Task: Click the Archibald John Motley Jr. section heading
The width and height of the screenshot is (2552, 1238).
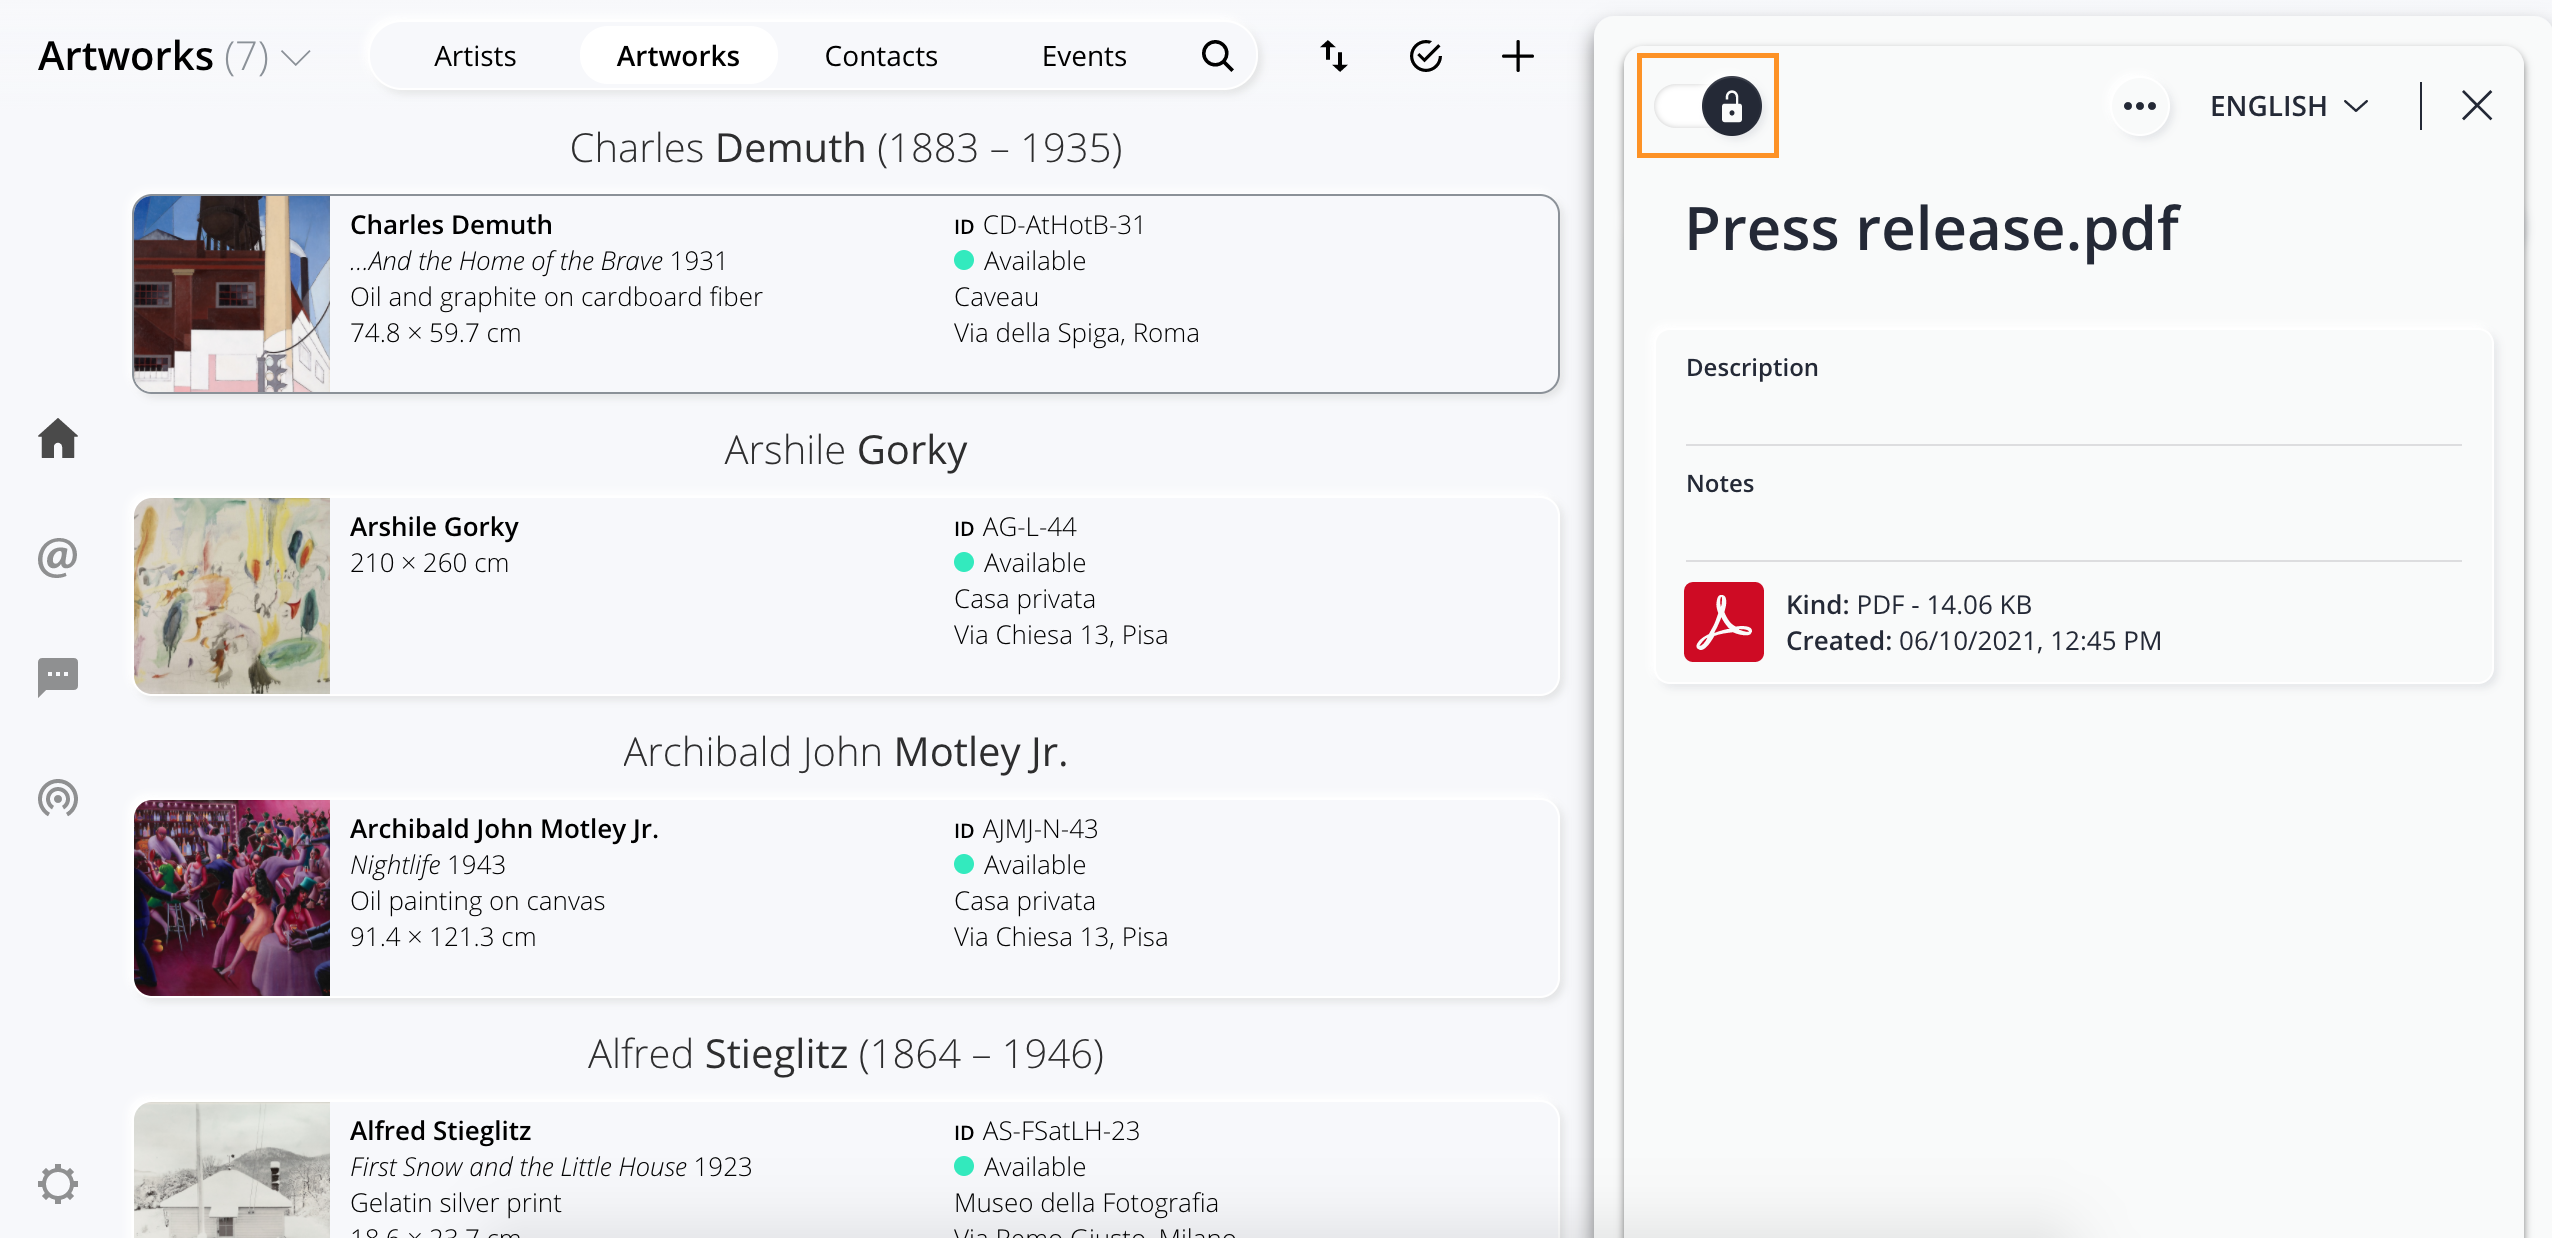Action: pos(846,752)
